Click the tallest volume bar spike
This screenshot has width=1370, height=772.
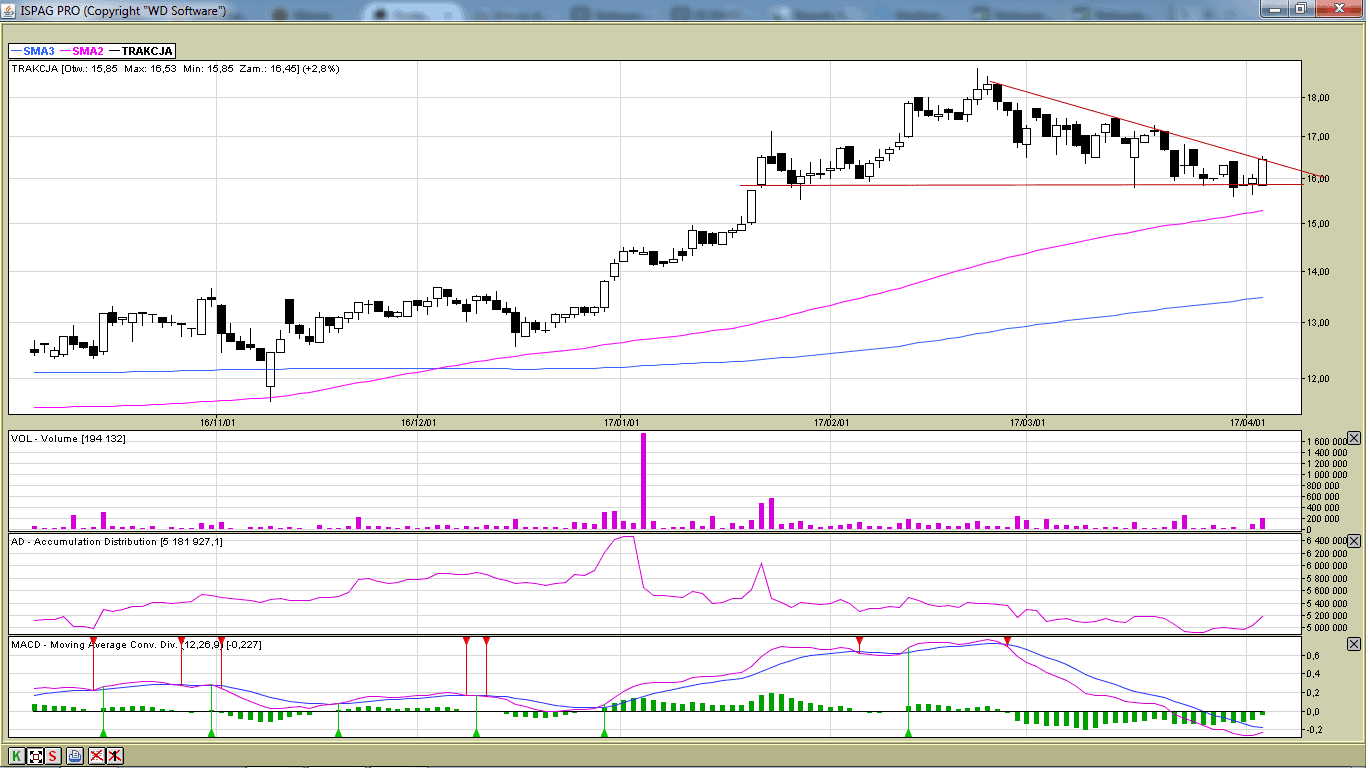tap(643, 480)
